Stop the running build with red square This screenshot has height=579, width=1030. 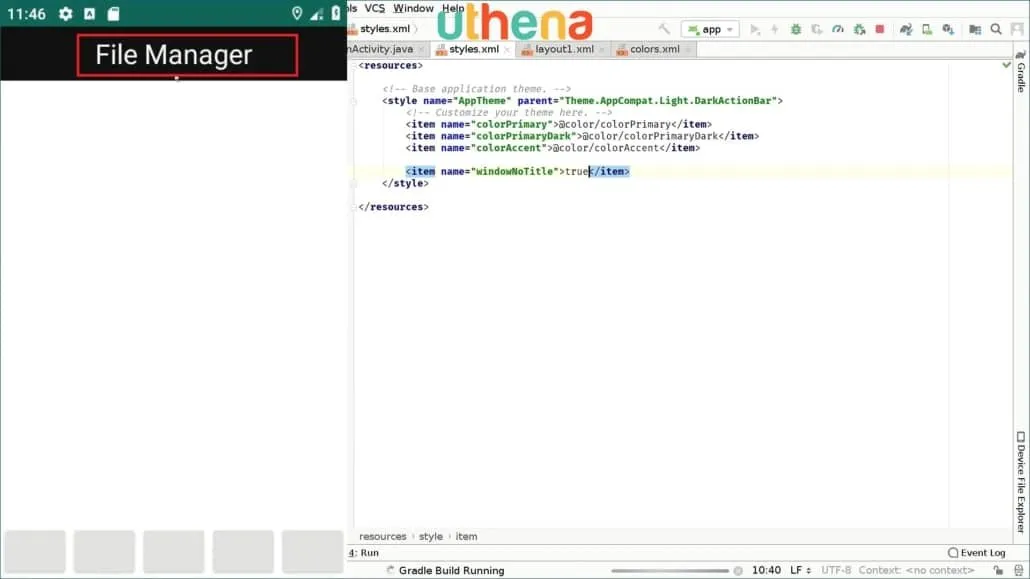(880, 30)
